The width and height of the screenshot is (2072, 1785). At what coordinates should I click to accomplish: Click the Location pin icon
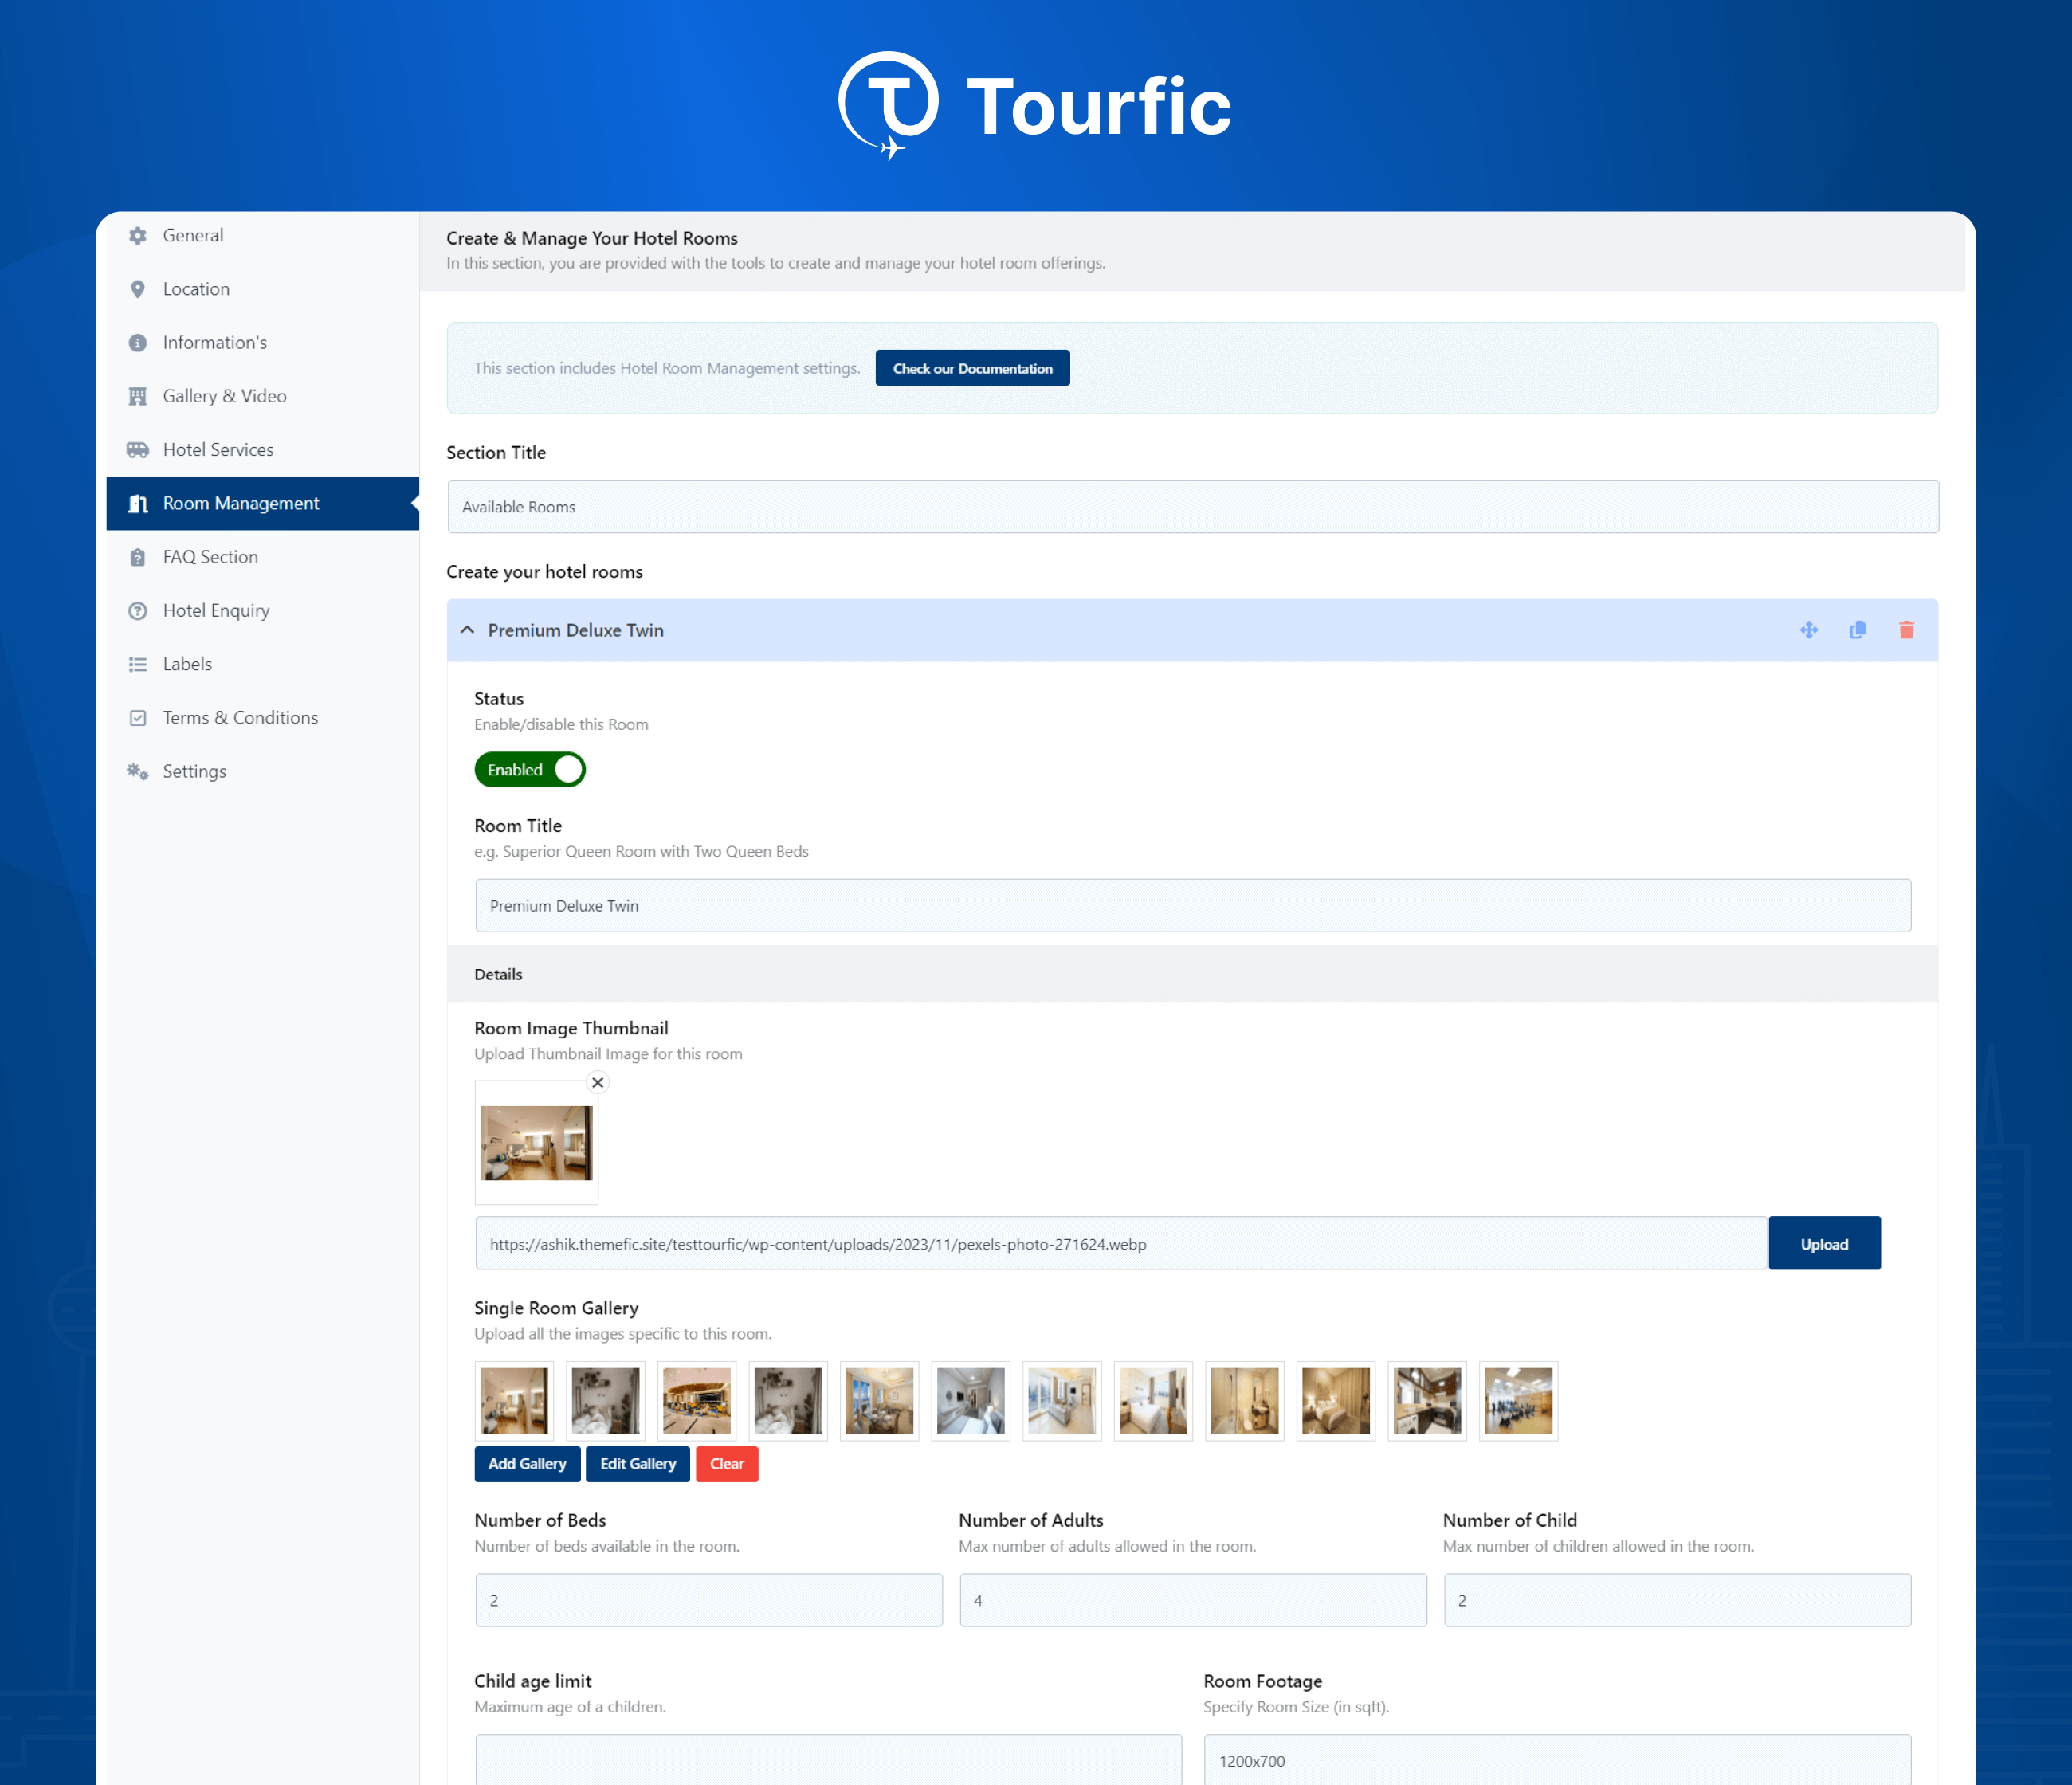138,289
